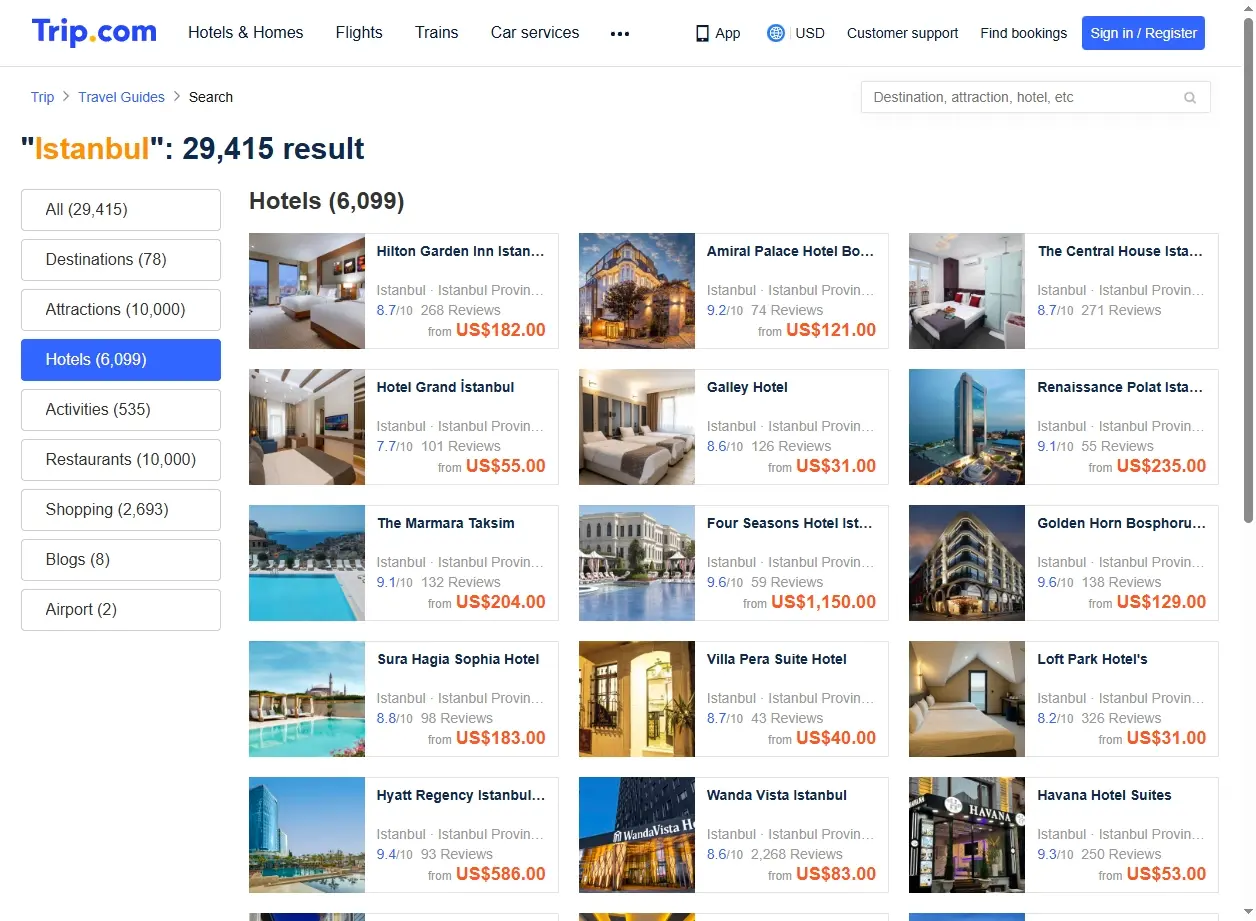Click Havana Hotel Suites title
Viewport: 1256px width, 921px height.
point(1104,796)
